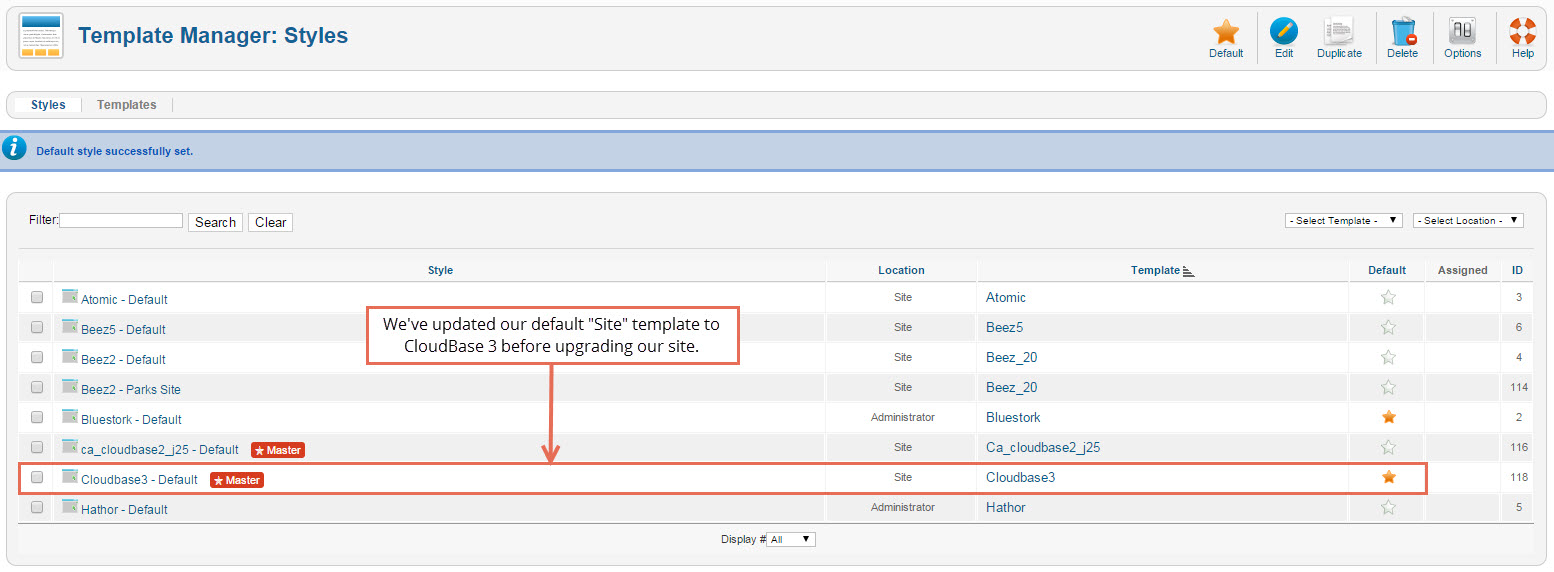Viewport: 1554px width, 572px height.
Task: Open the Beez2 - Default style link
Action: pos(123,359)
